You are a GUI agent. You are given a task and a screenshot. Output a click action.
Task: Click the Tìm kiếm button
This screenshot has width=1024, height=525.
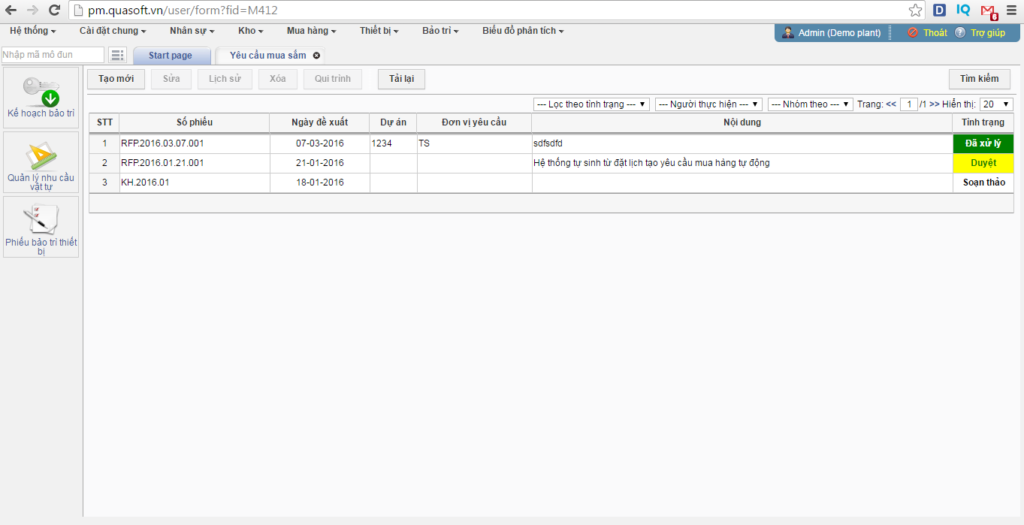click(x=980, y=79)
